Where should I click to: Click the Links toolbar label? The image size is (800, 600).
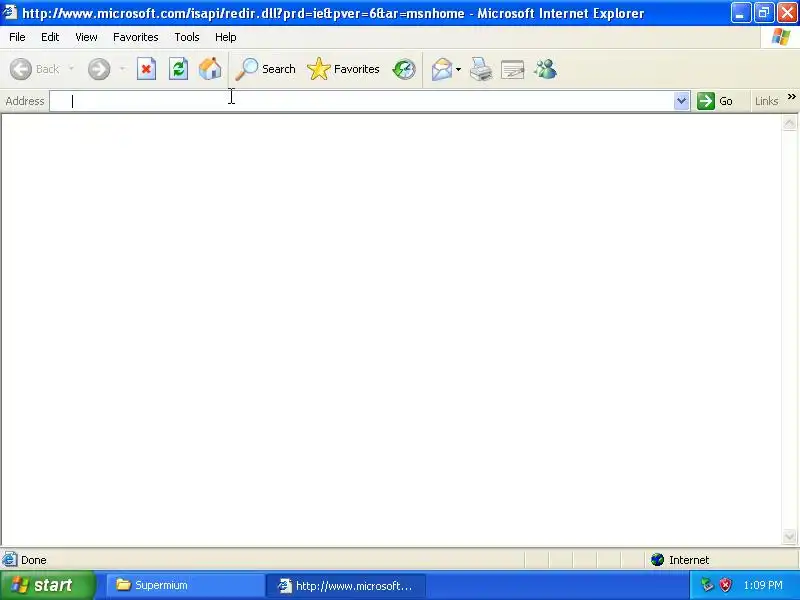[766, 101]
